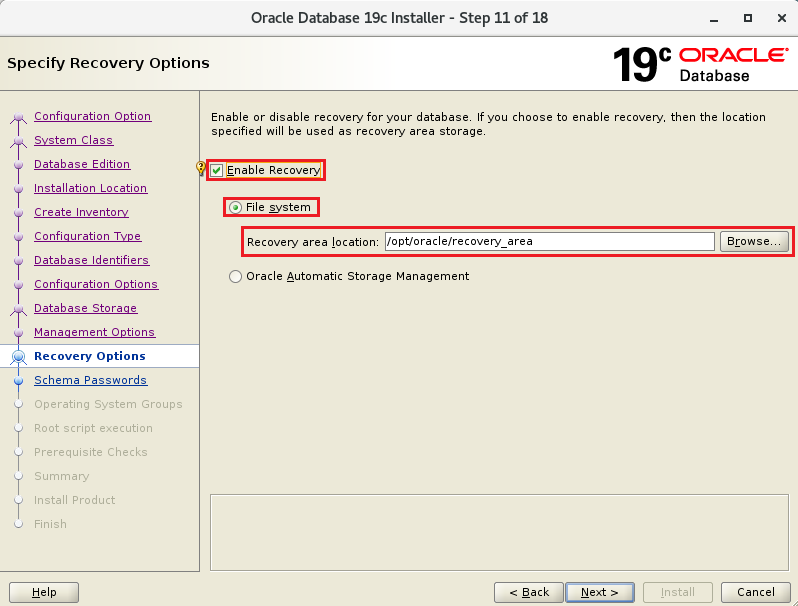Click the Schema Passwords step bullet icon

pyautogui.click(x=19, y=381)
